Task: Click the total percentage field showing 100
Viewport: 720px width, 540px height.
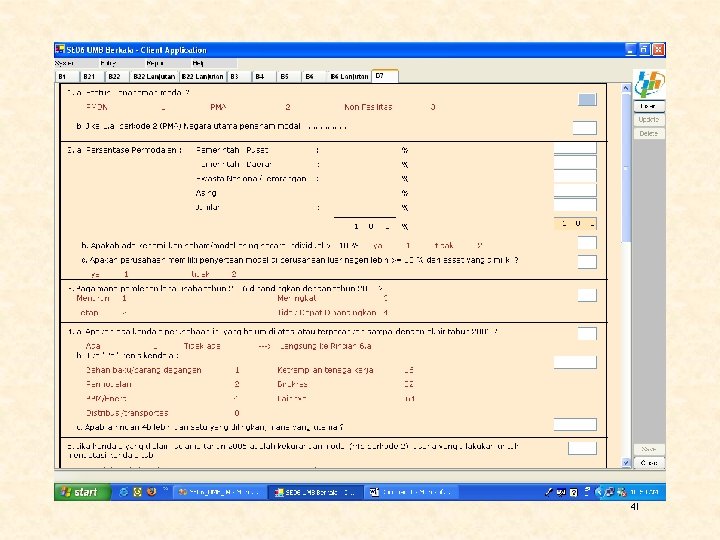Action: (x=575, y=224)
